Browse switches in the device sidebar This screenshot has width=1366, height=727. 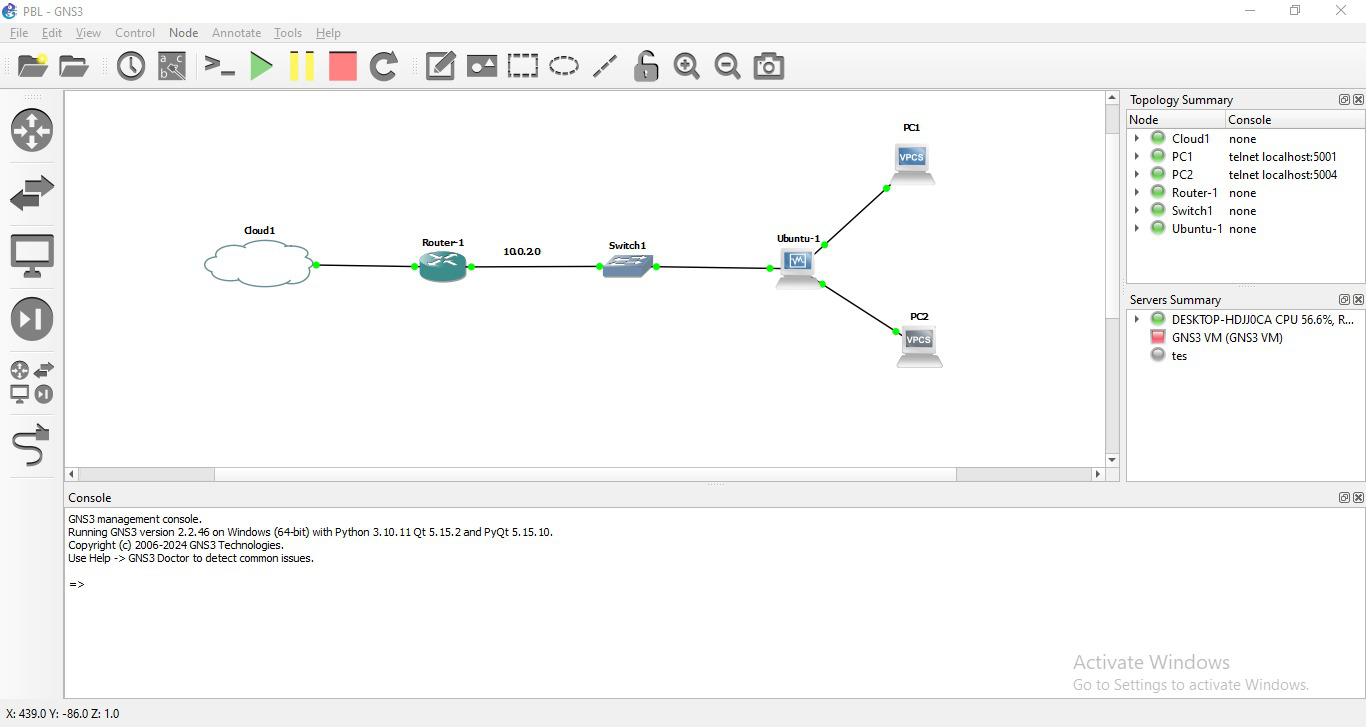tap(32, 193)
